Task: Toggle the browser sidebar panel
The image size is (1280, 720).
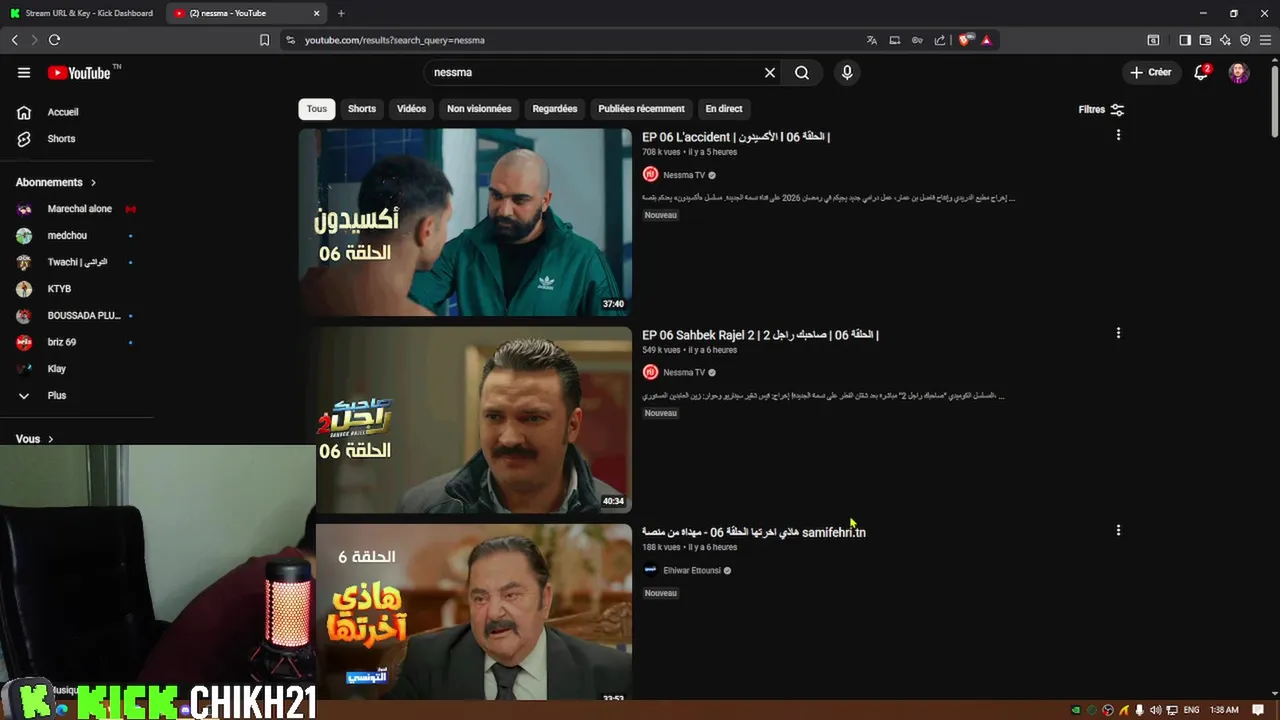Action: 1185,40
